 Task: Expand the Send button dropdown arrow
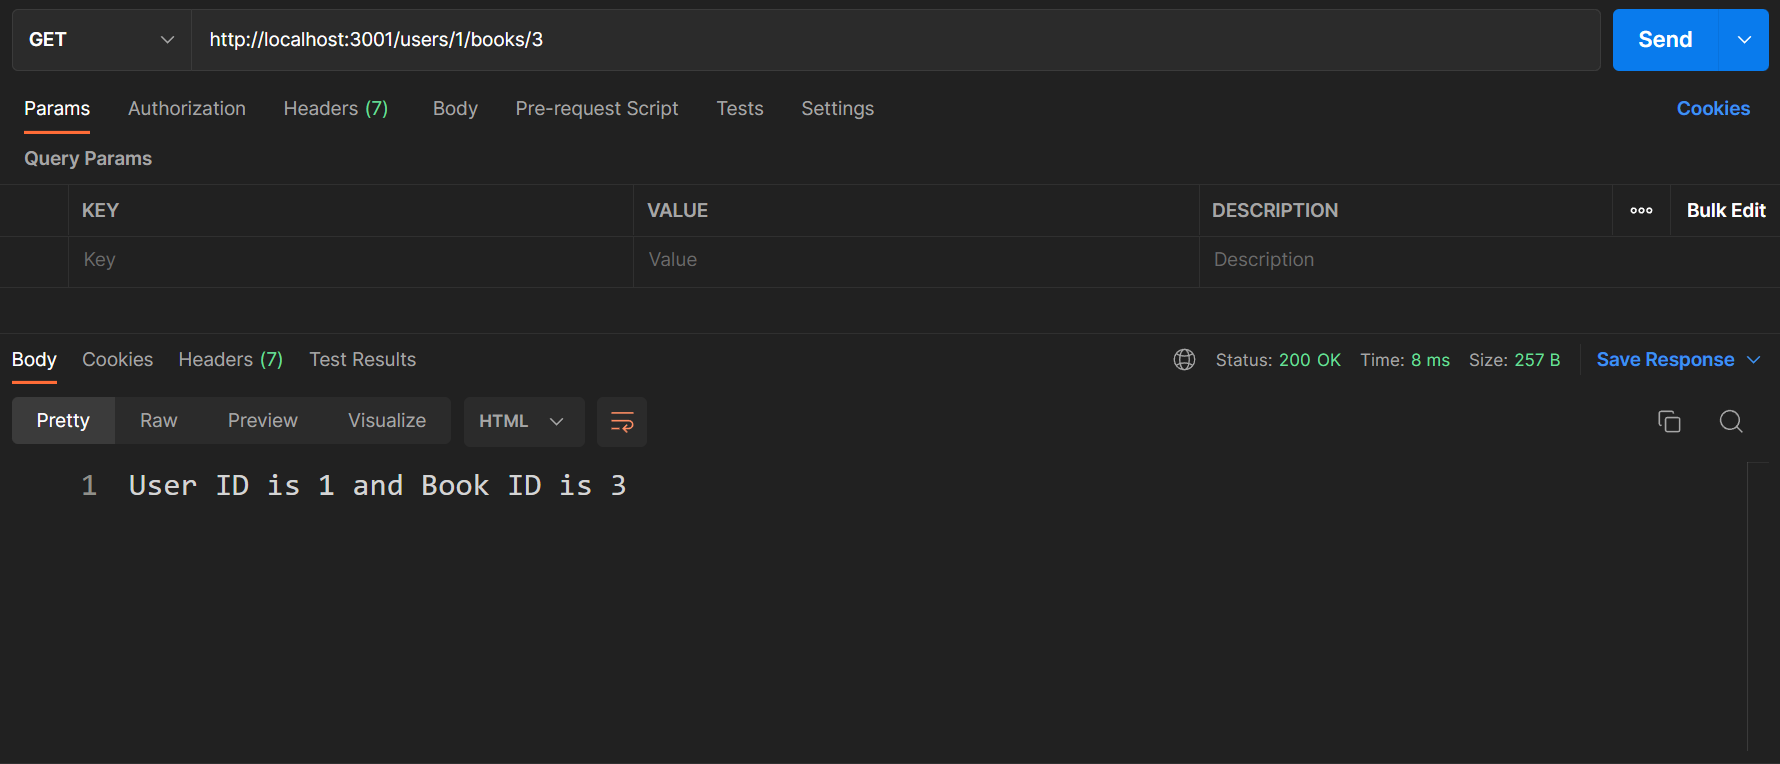pyautogui.click(x=1744, y=40)
